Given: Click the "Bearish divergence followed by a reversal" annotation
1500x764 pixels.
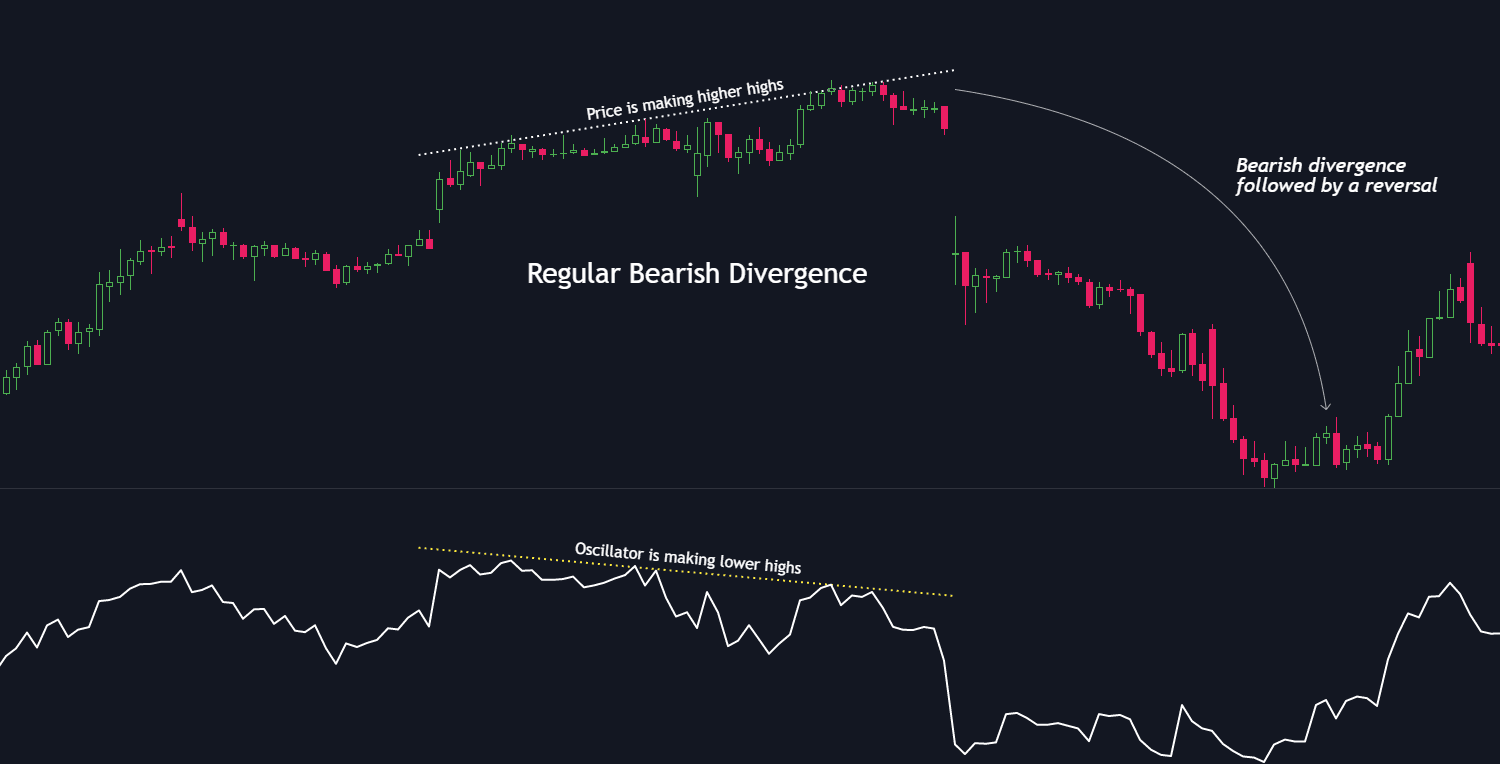Looking at the screenshot, I should click(x=1335, y=175).
